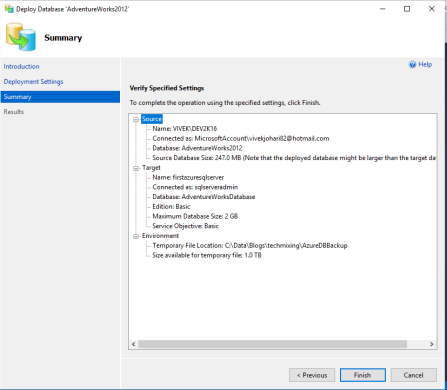
Task: Select 'Connected as: sqlserveradmin' row
Action: pos(195,187)
